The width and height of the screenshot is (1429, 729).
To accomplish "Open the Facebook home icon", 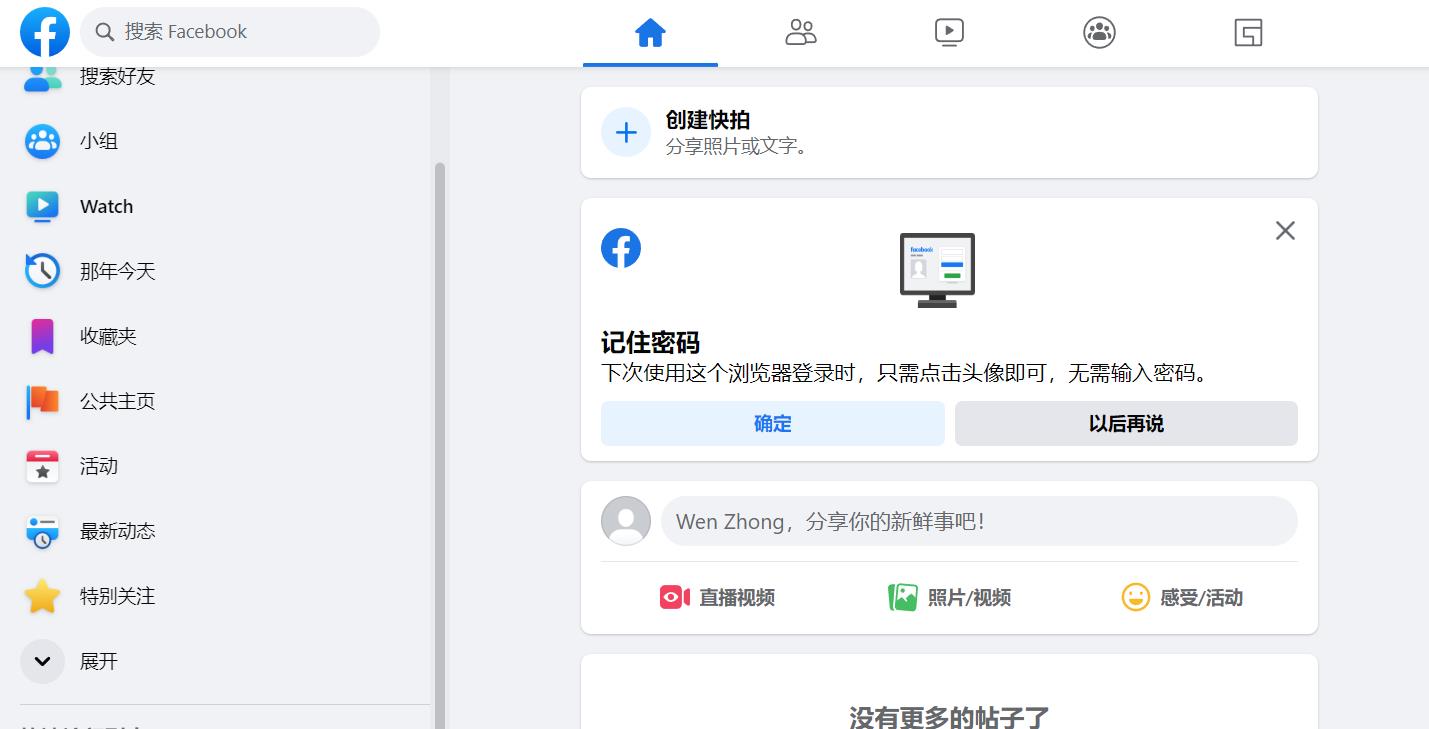I will [650, 31].
